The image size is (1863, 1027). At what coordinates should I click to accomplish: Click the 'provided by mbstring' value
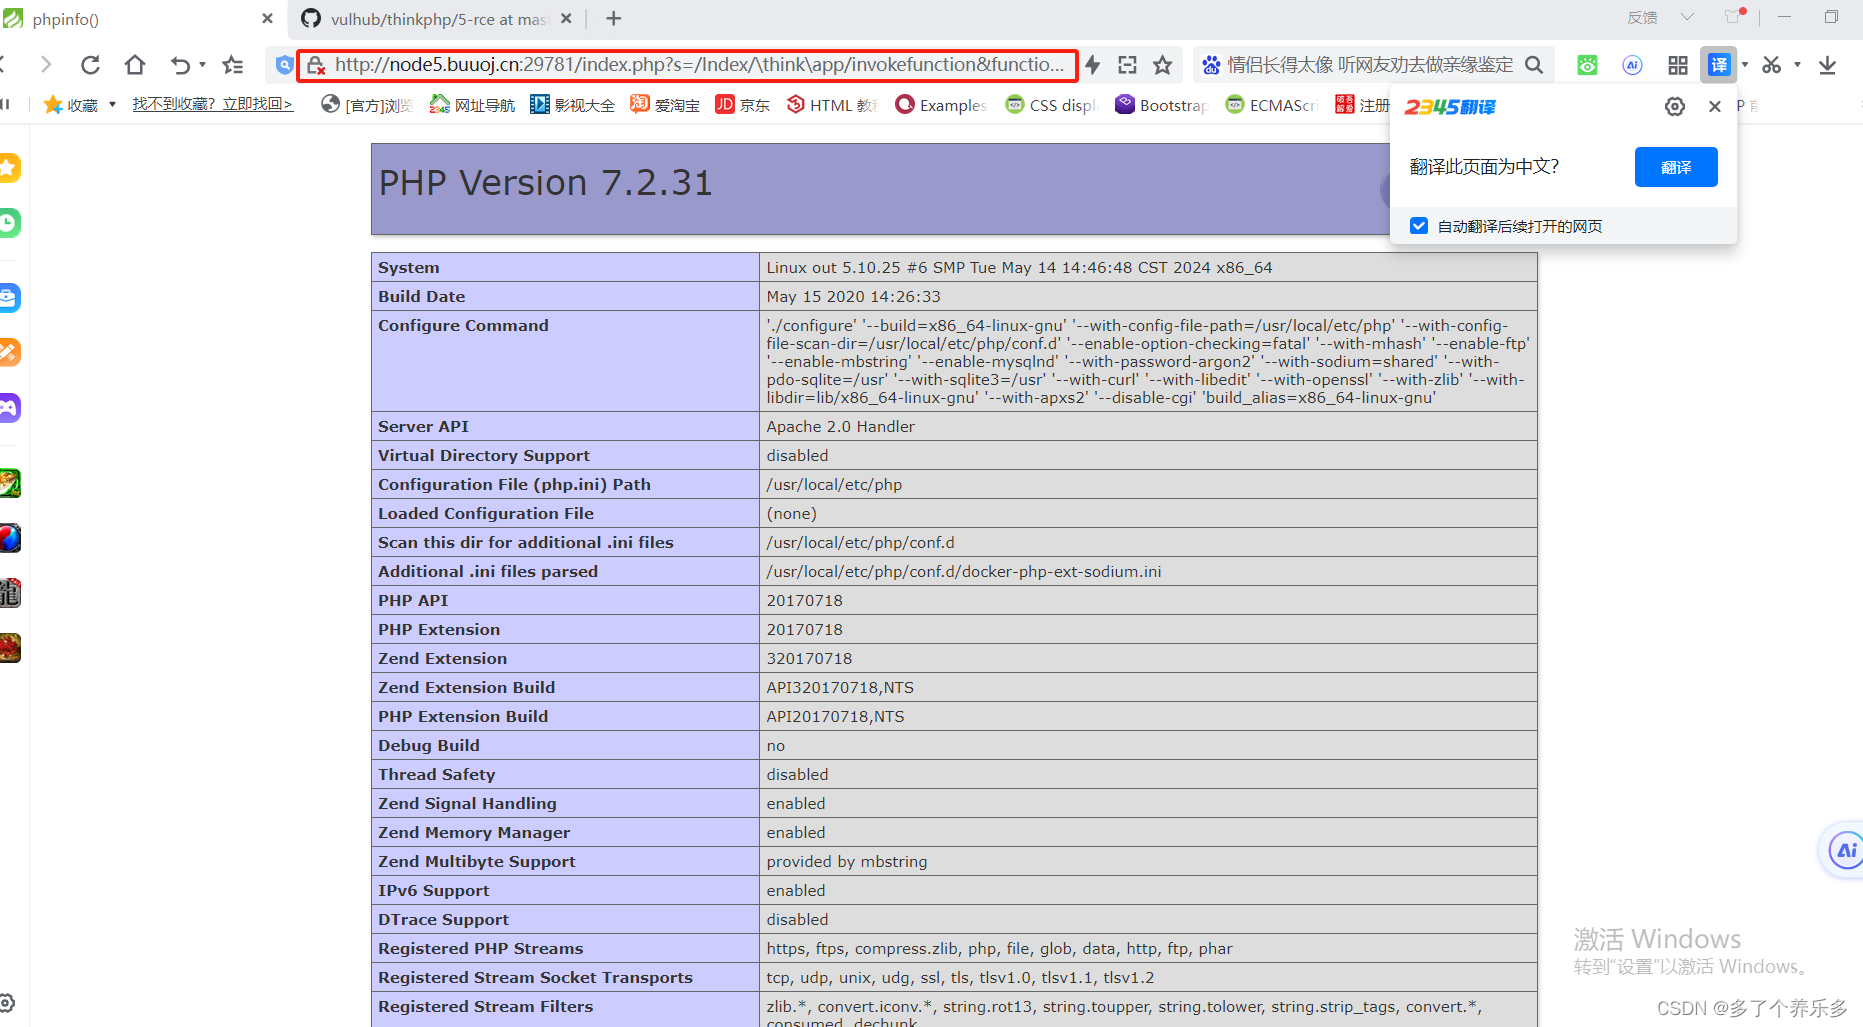[847, 861]
